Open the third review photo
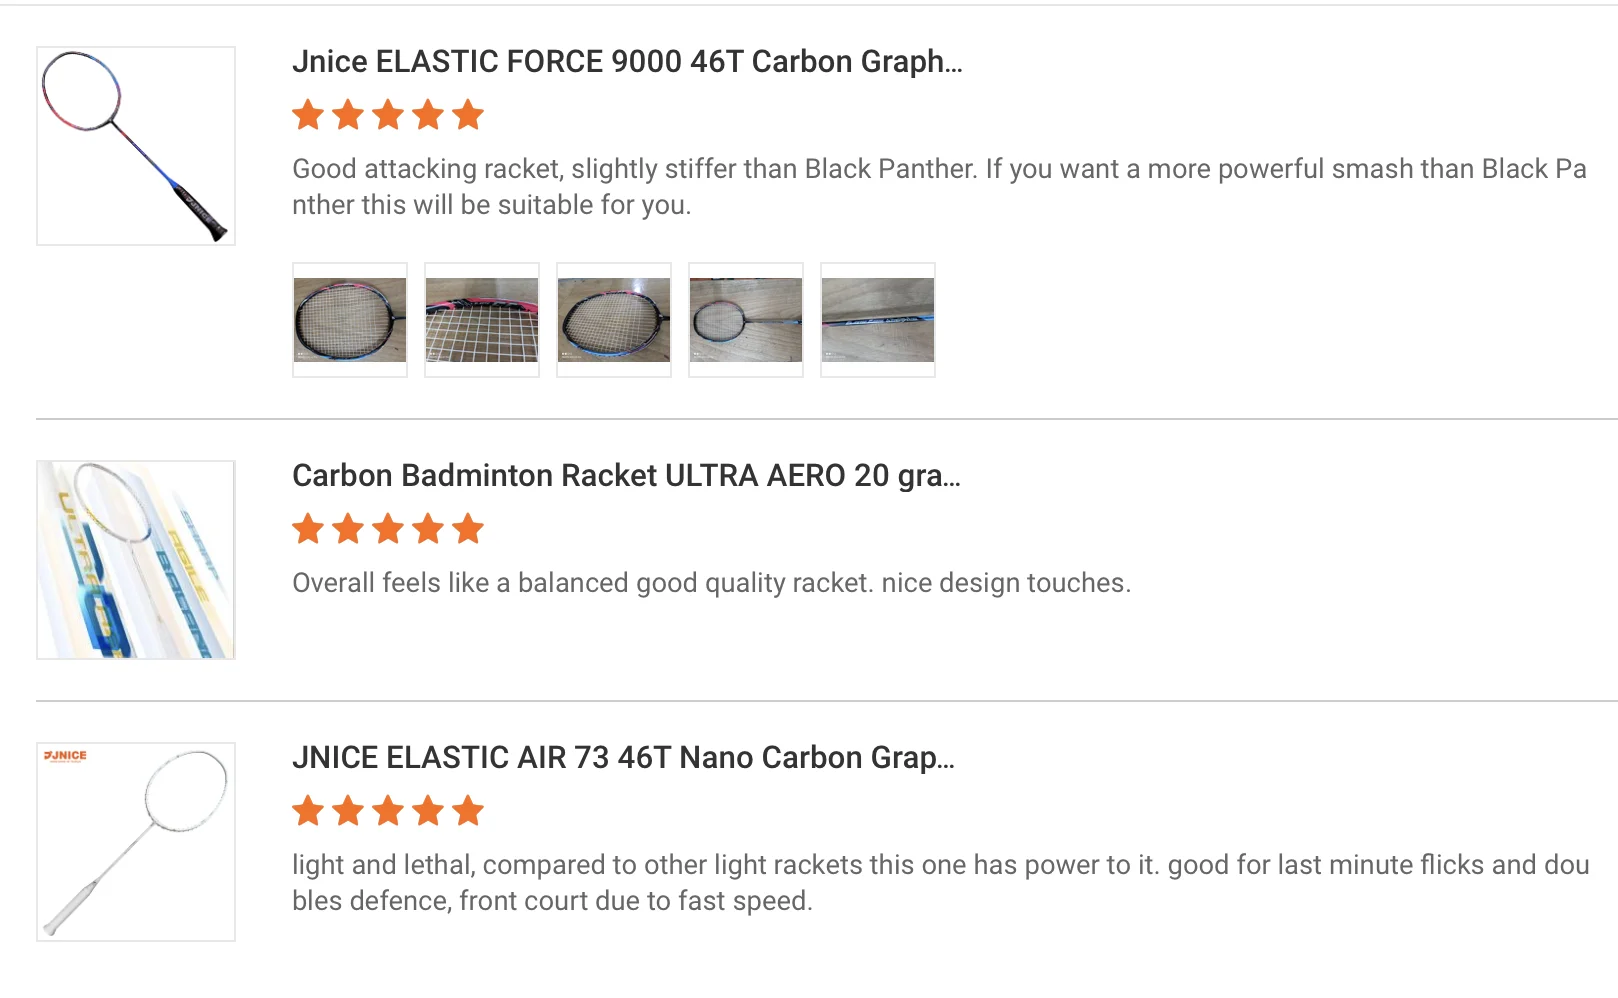 tap(614, 320)
